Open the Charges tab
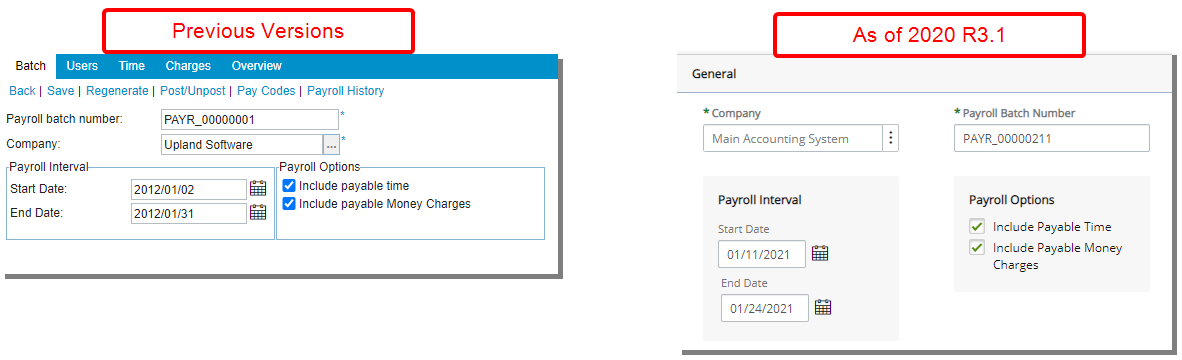 tap(188, 66)
